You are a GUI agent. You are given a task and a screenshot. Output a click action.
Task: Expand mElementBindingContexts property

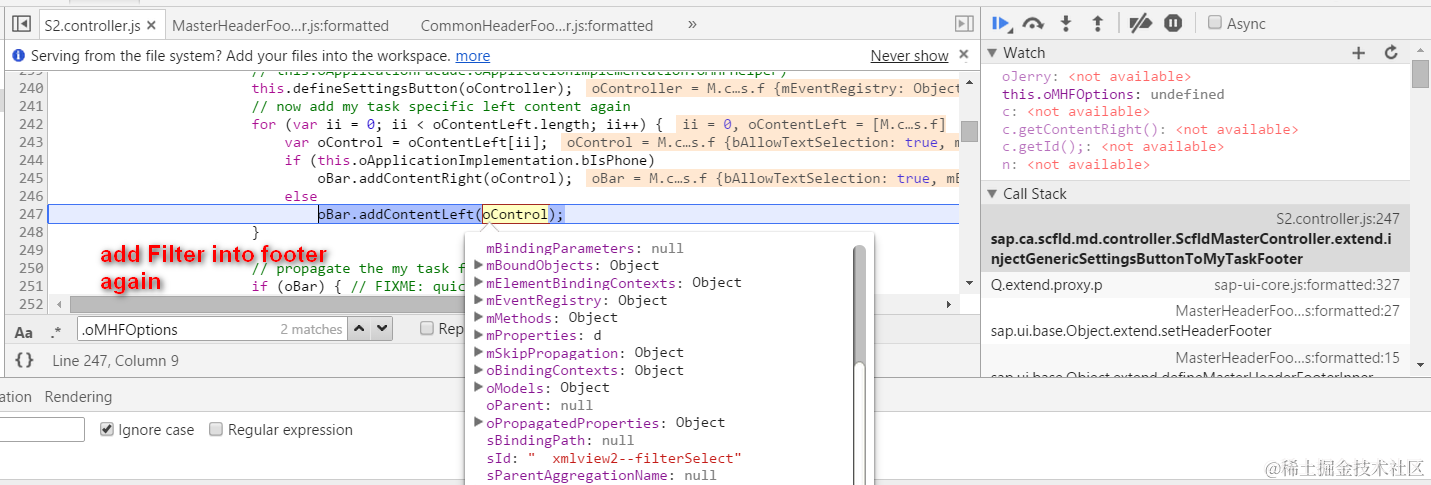[480, 283]
